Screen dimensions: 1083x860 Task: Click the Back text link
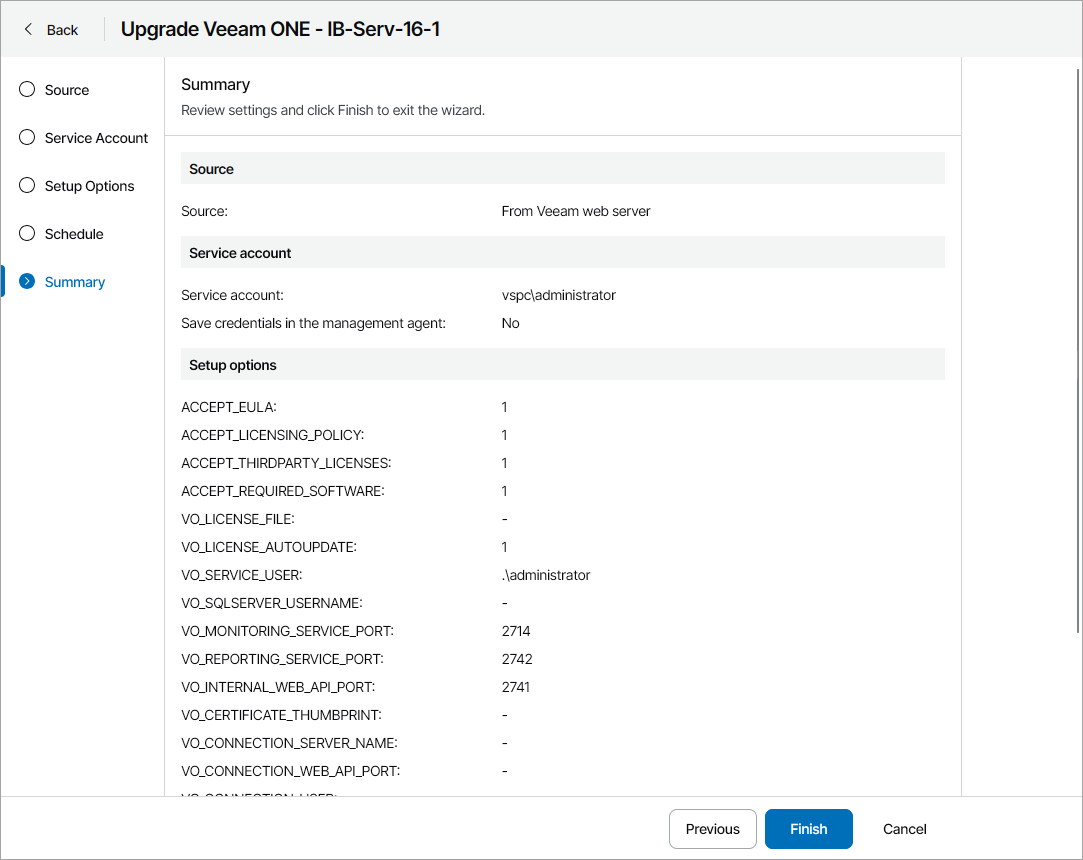62,30
